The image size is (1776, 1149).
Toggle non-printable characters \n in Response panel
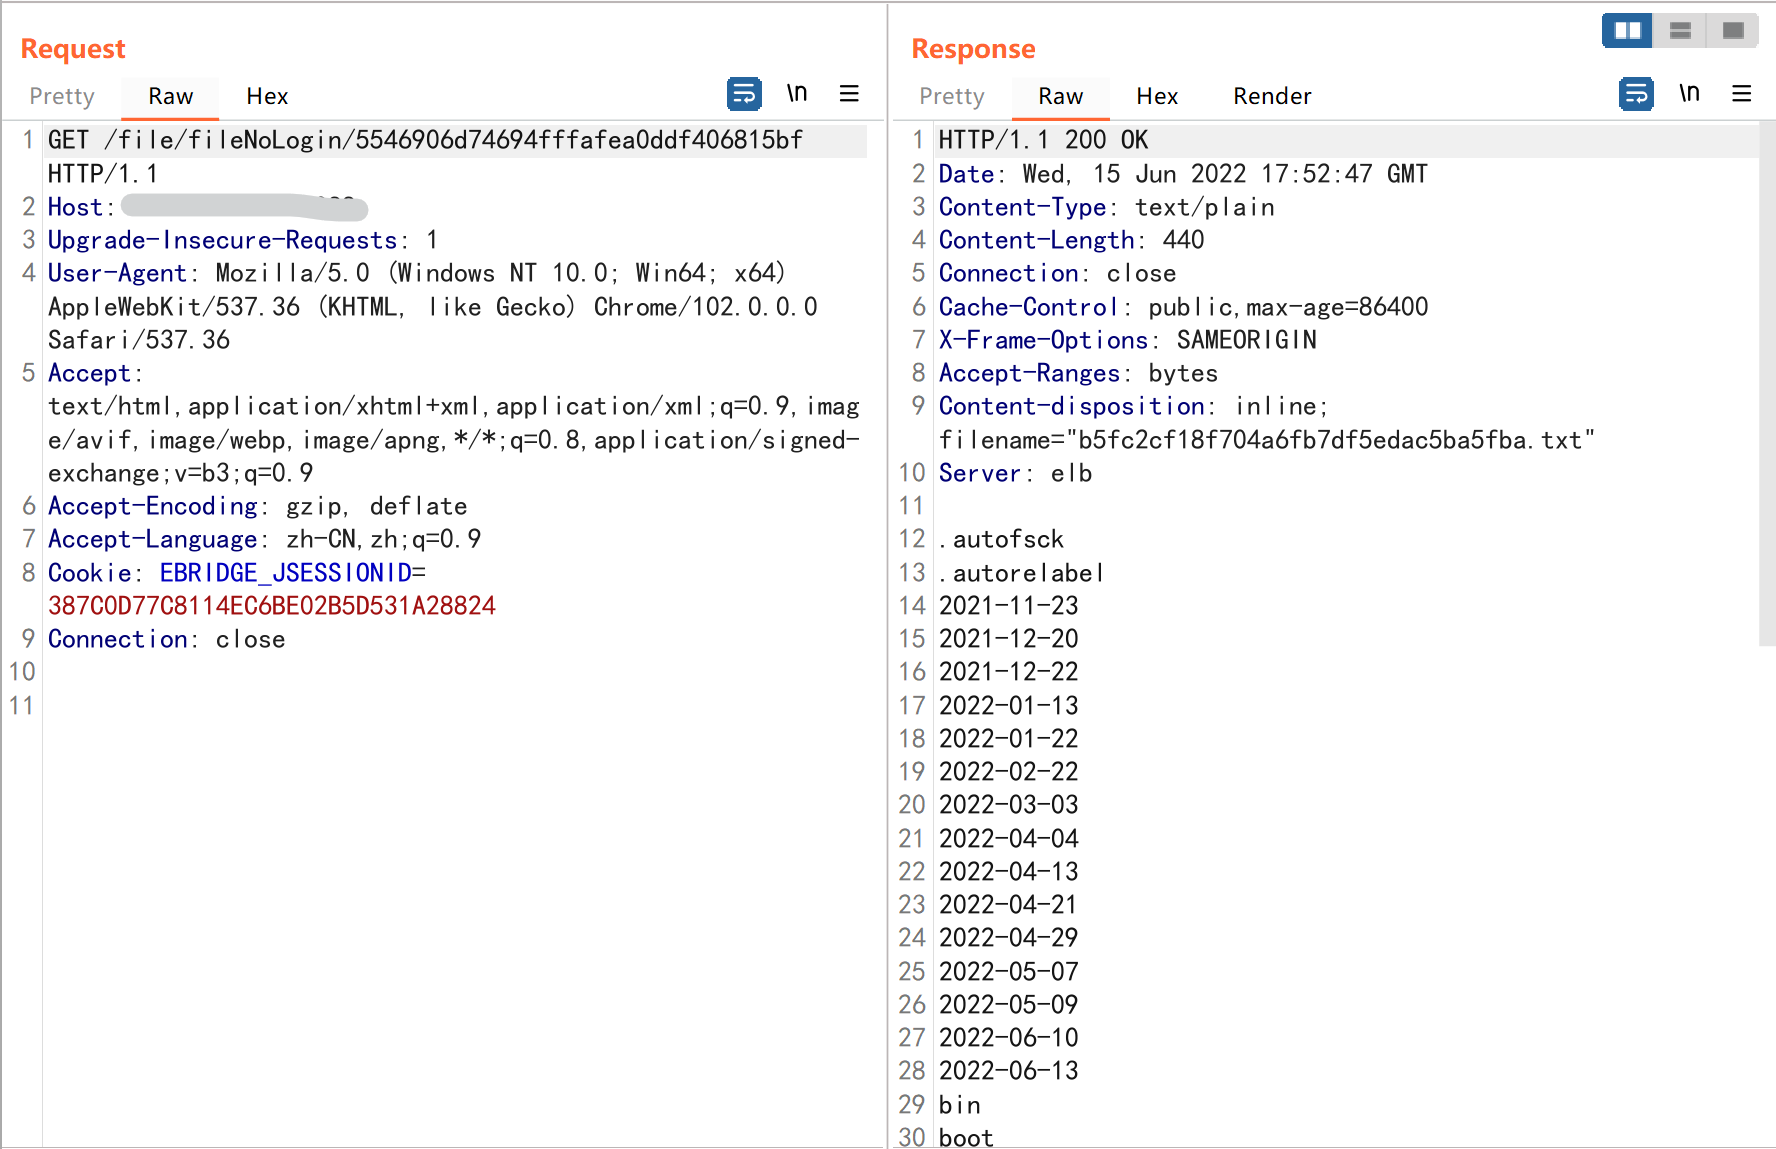click(x=1689, y=94)
